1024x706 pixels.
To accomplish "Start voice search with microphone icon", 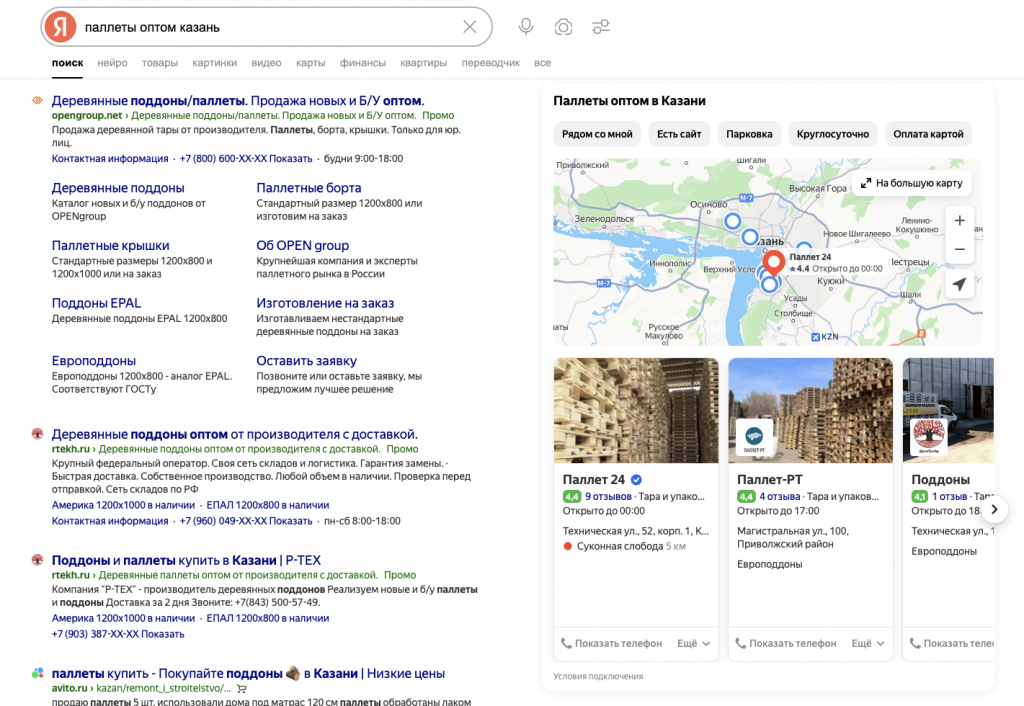I will pyautogui.click(x=526, y=27).
